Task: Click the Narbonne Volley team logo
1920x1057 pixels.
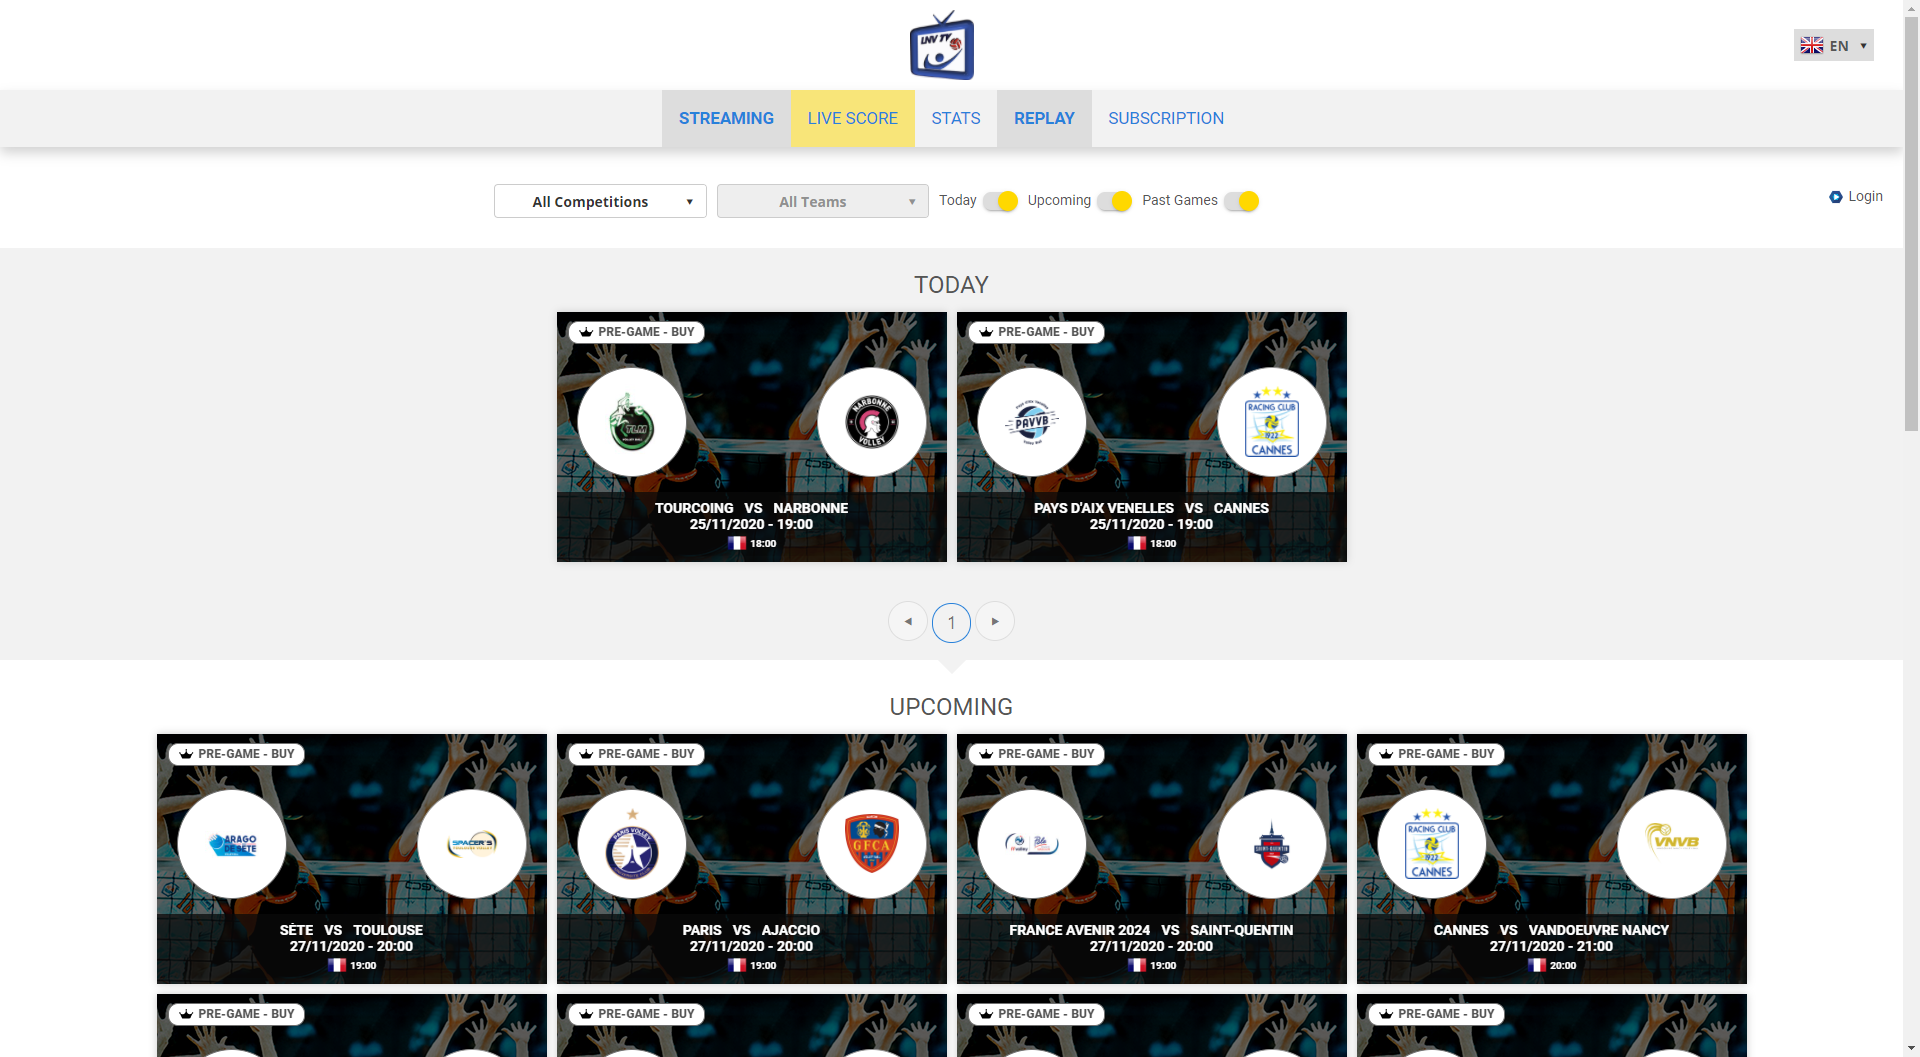Action: pyautogui.click(x=872, y=422)
